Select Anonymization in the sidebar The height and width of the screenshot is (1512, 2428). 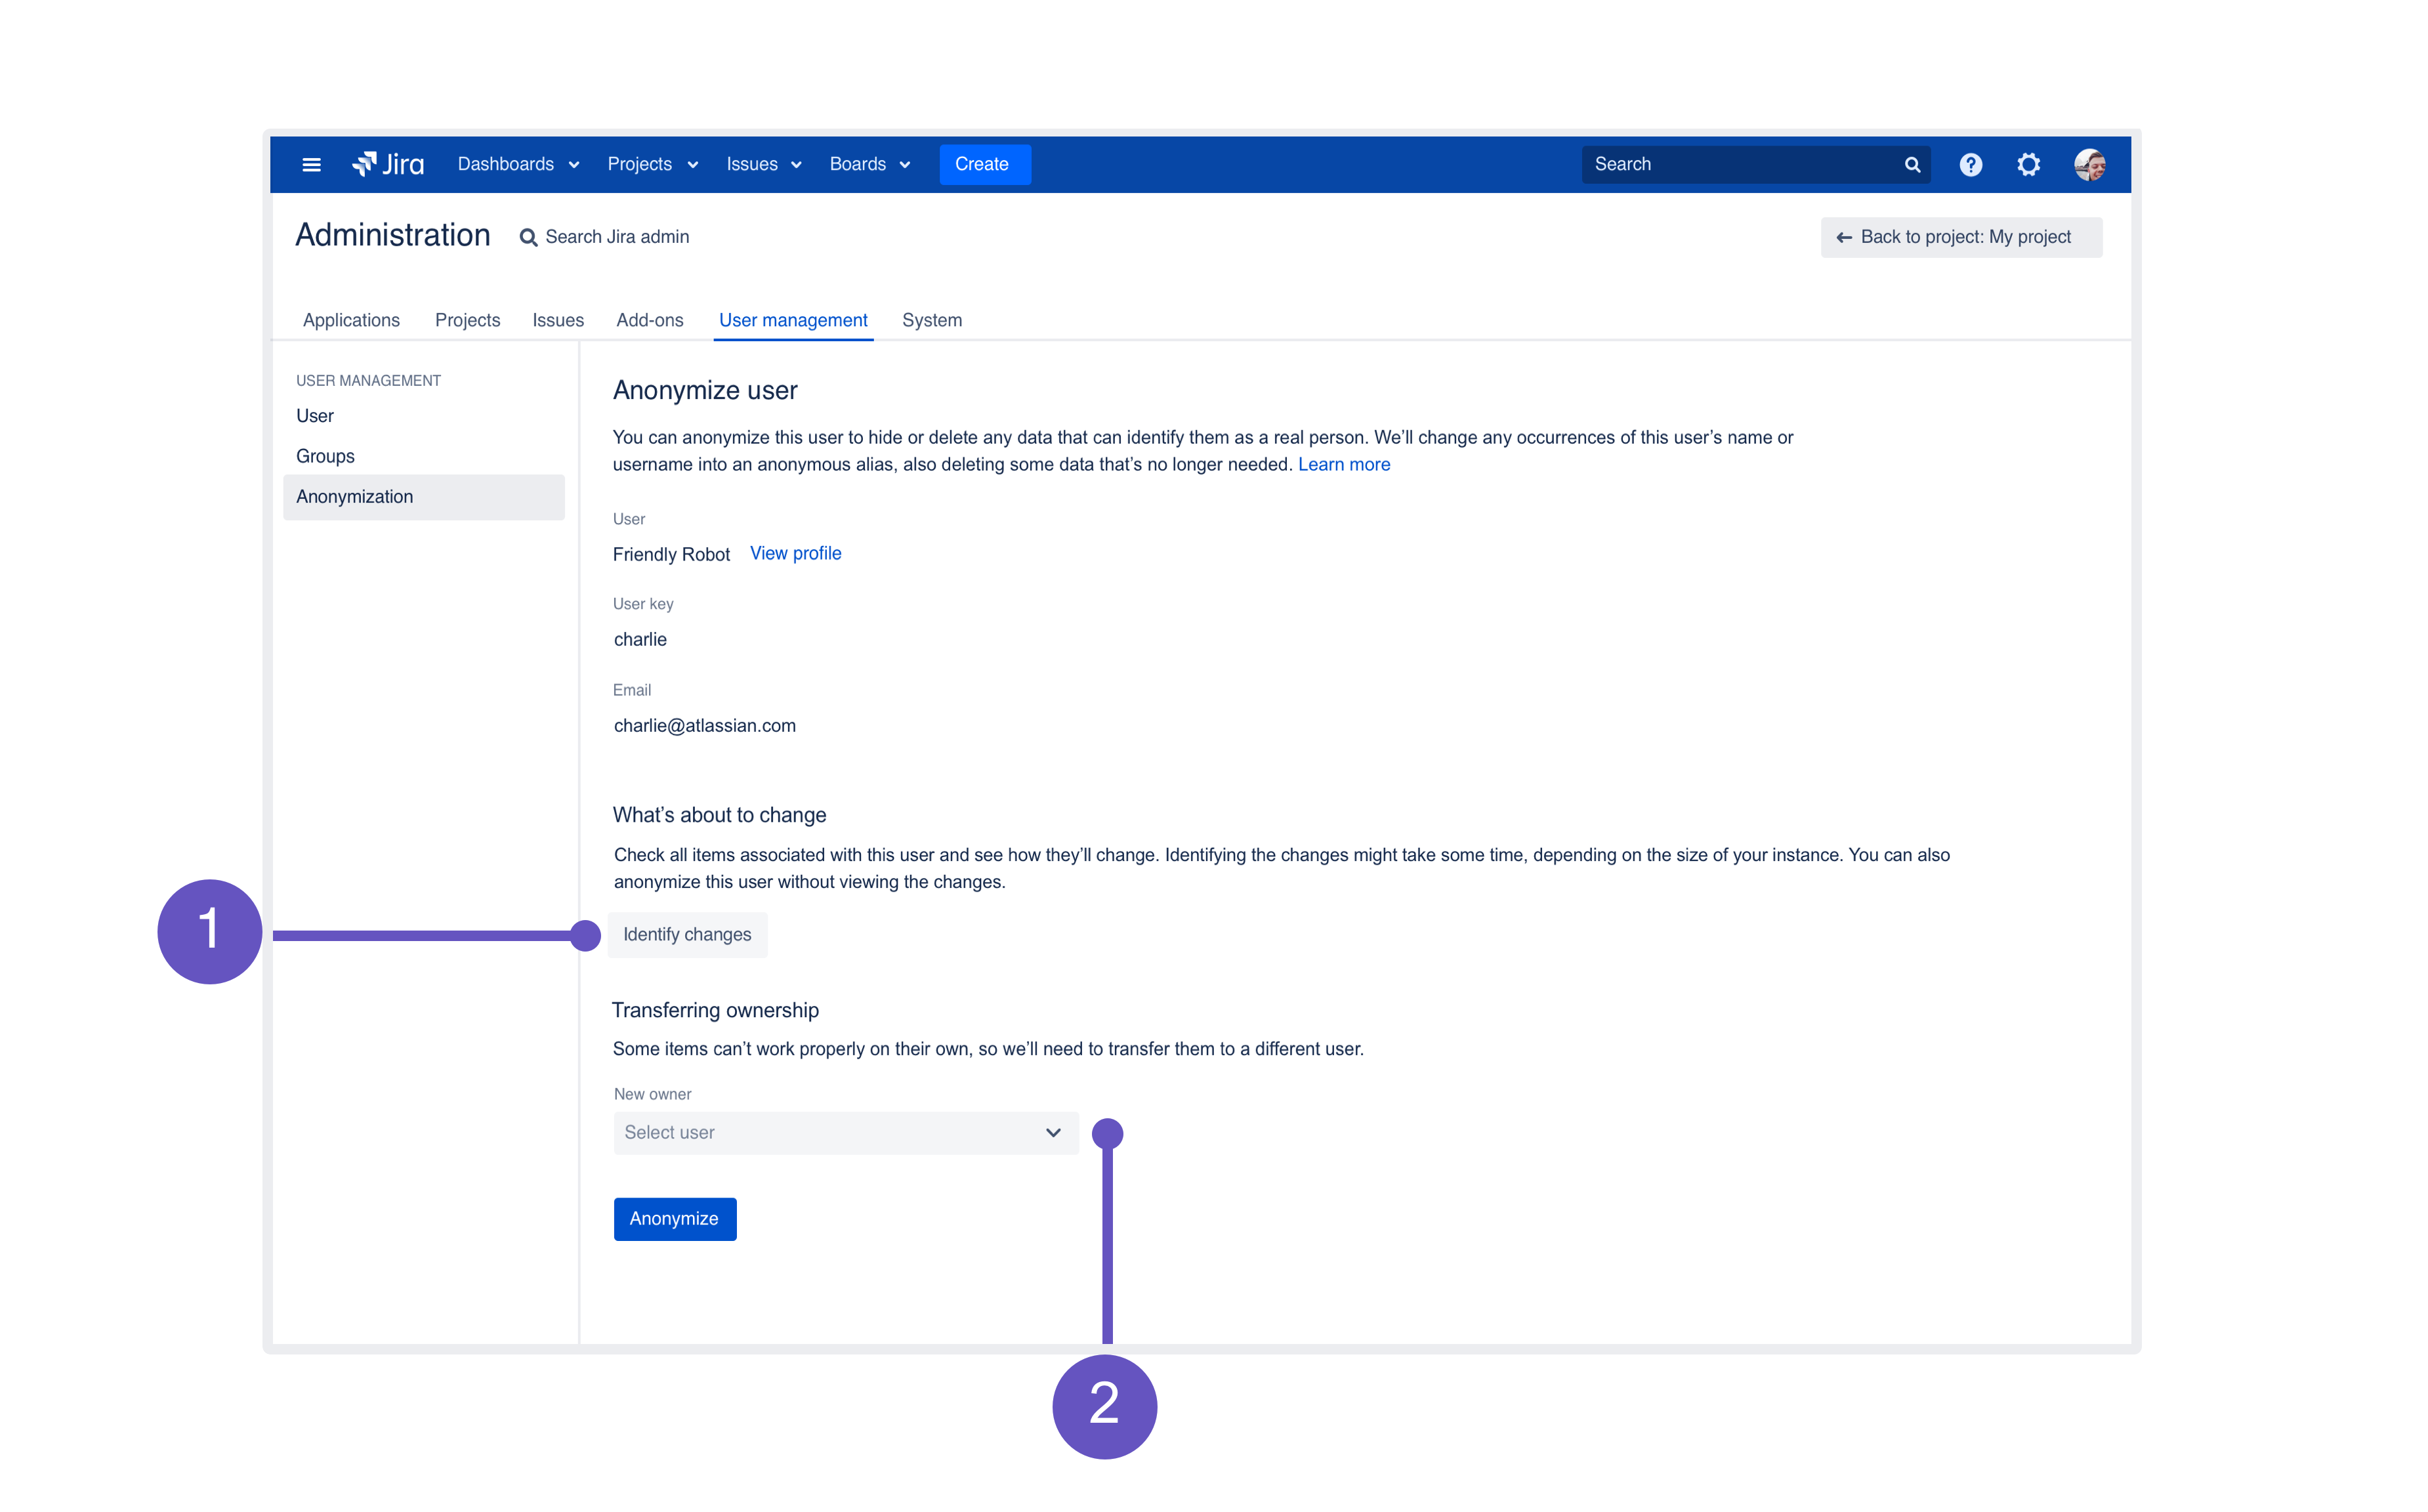click(x=424, y=497)
